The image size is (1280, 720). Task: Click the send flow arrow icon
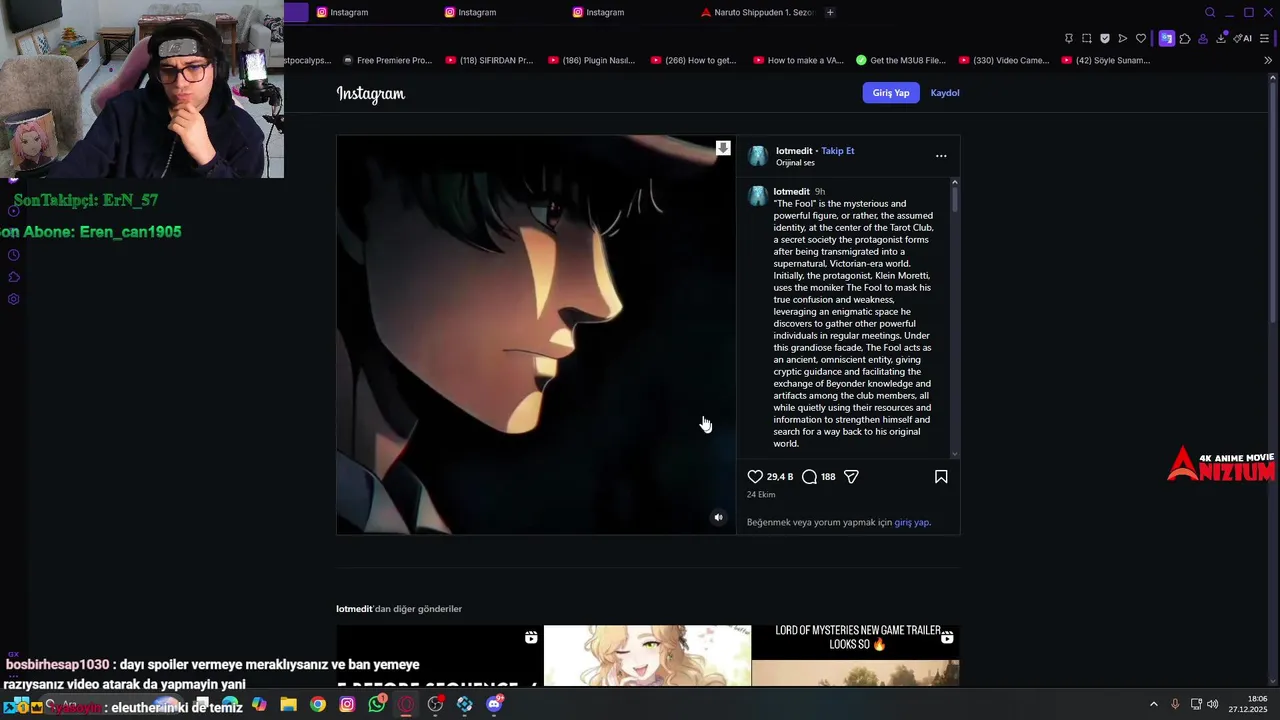coord(1123,38)
